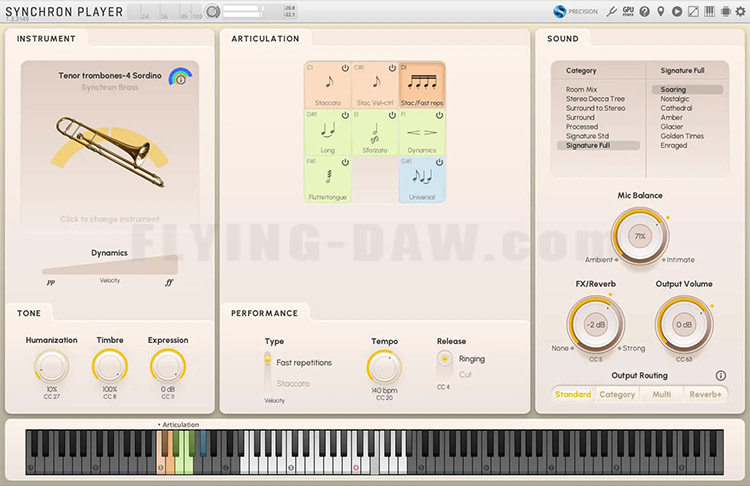Click the window resize diagonal icon

(693, 11)
